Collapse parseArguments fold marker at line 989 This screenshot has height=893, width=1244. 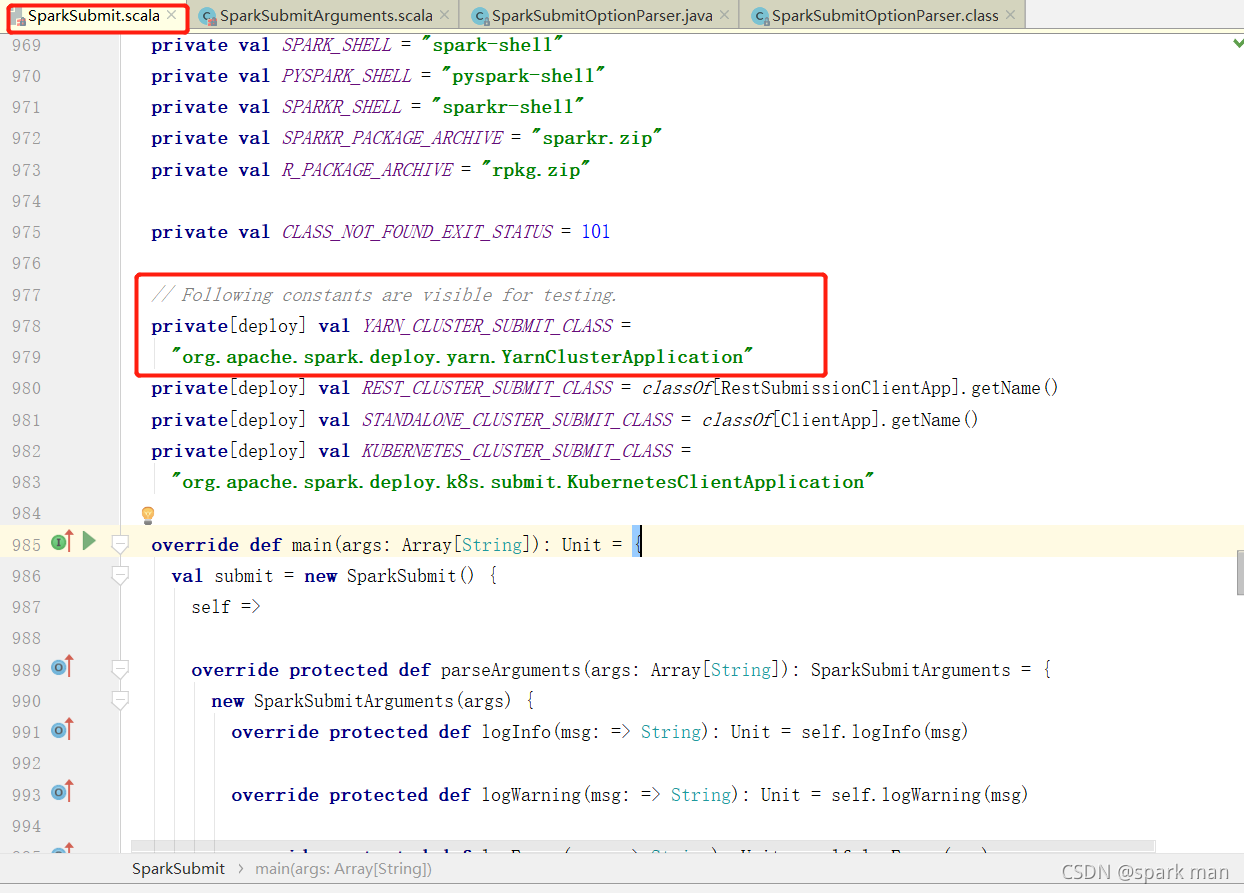(x=120, y=669)
